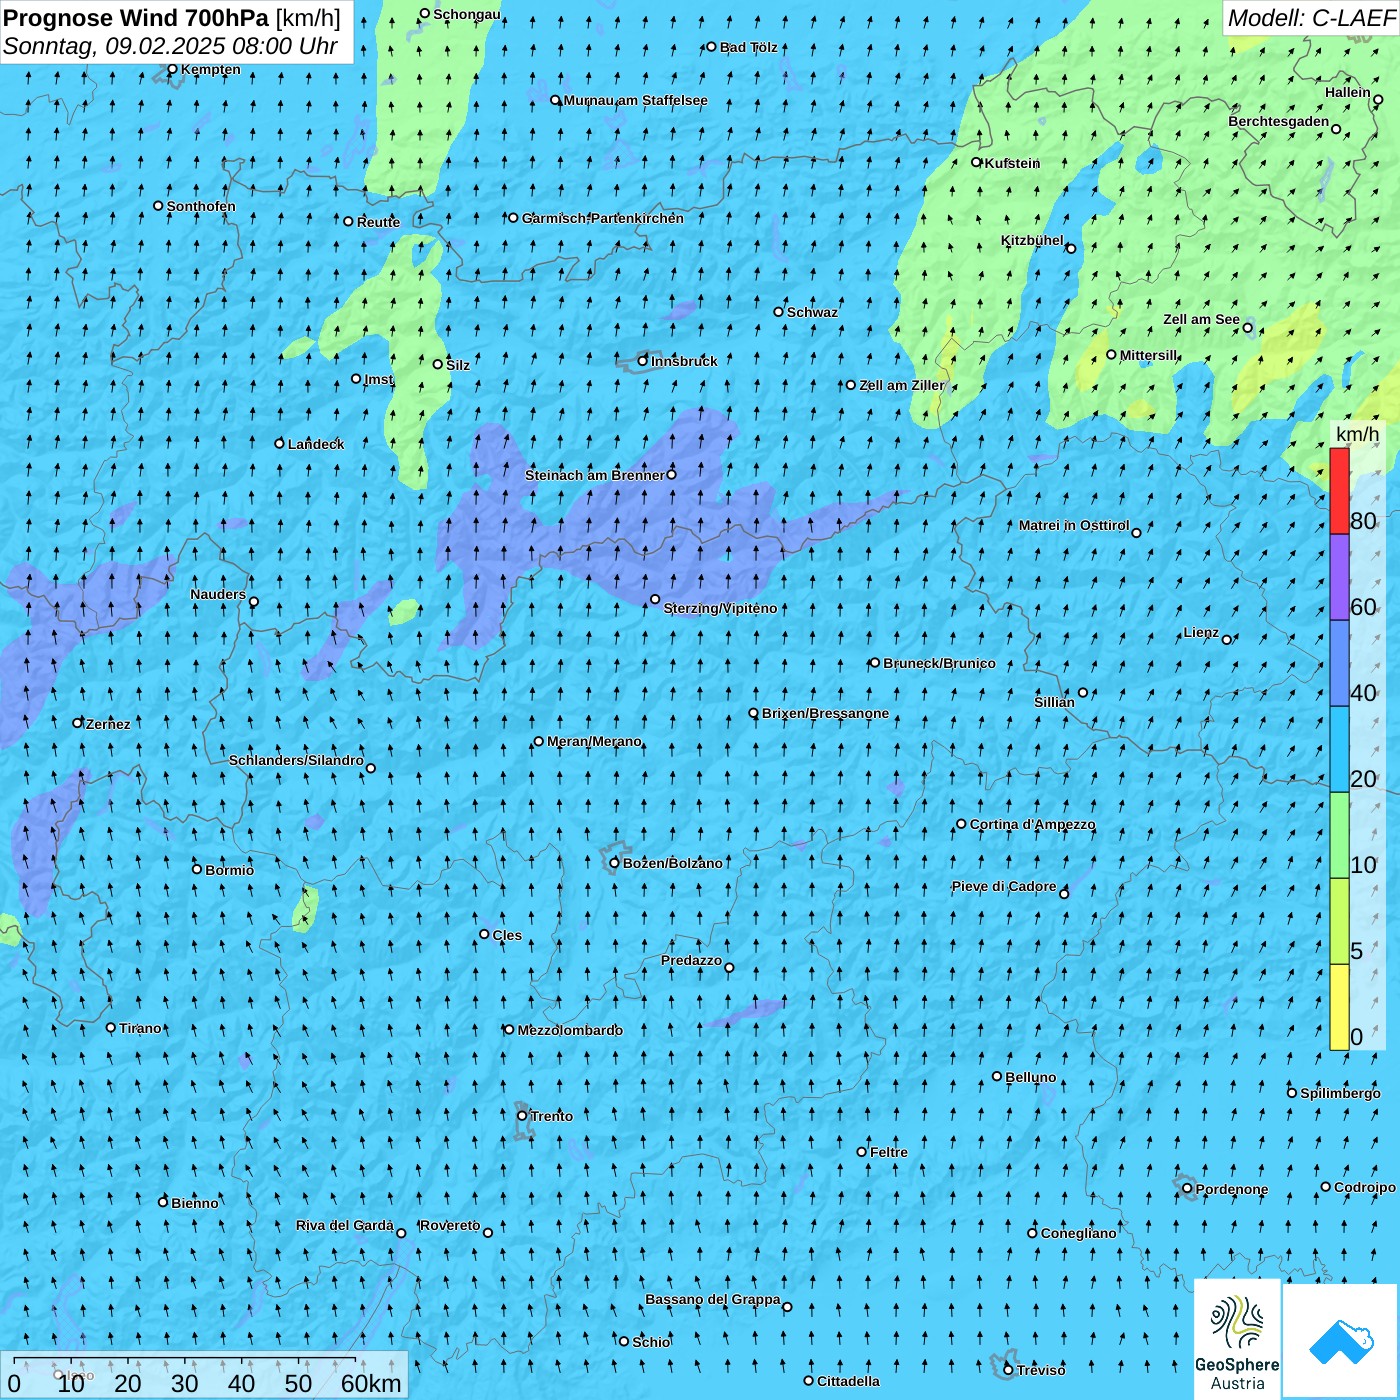
Task: Click the 'Mittersill' label
Action: coord(1149,355)
